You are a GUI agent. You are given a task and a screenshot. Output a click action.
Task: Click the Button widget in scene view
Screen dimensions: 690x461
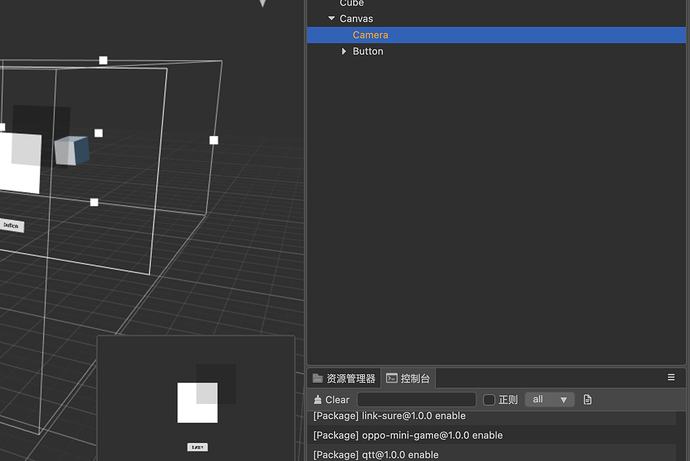tap(11, 226)
